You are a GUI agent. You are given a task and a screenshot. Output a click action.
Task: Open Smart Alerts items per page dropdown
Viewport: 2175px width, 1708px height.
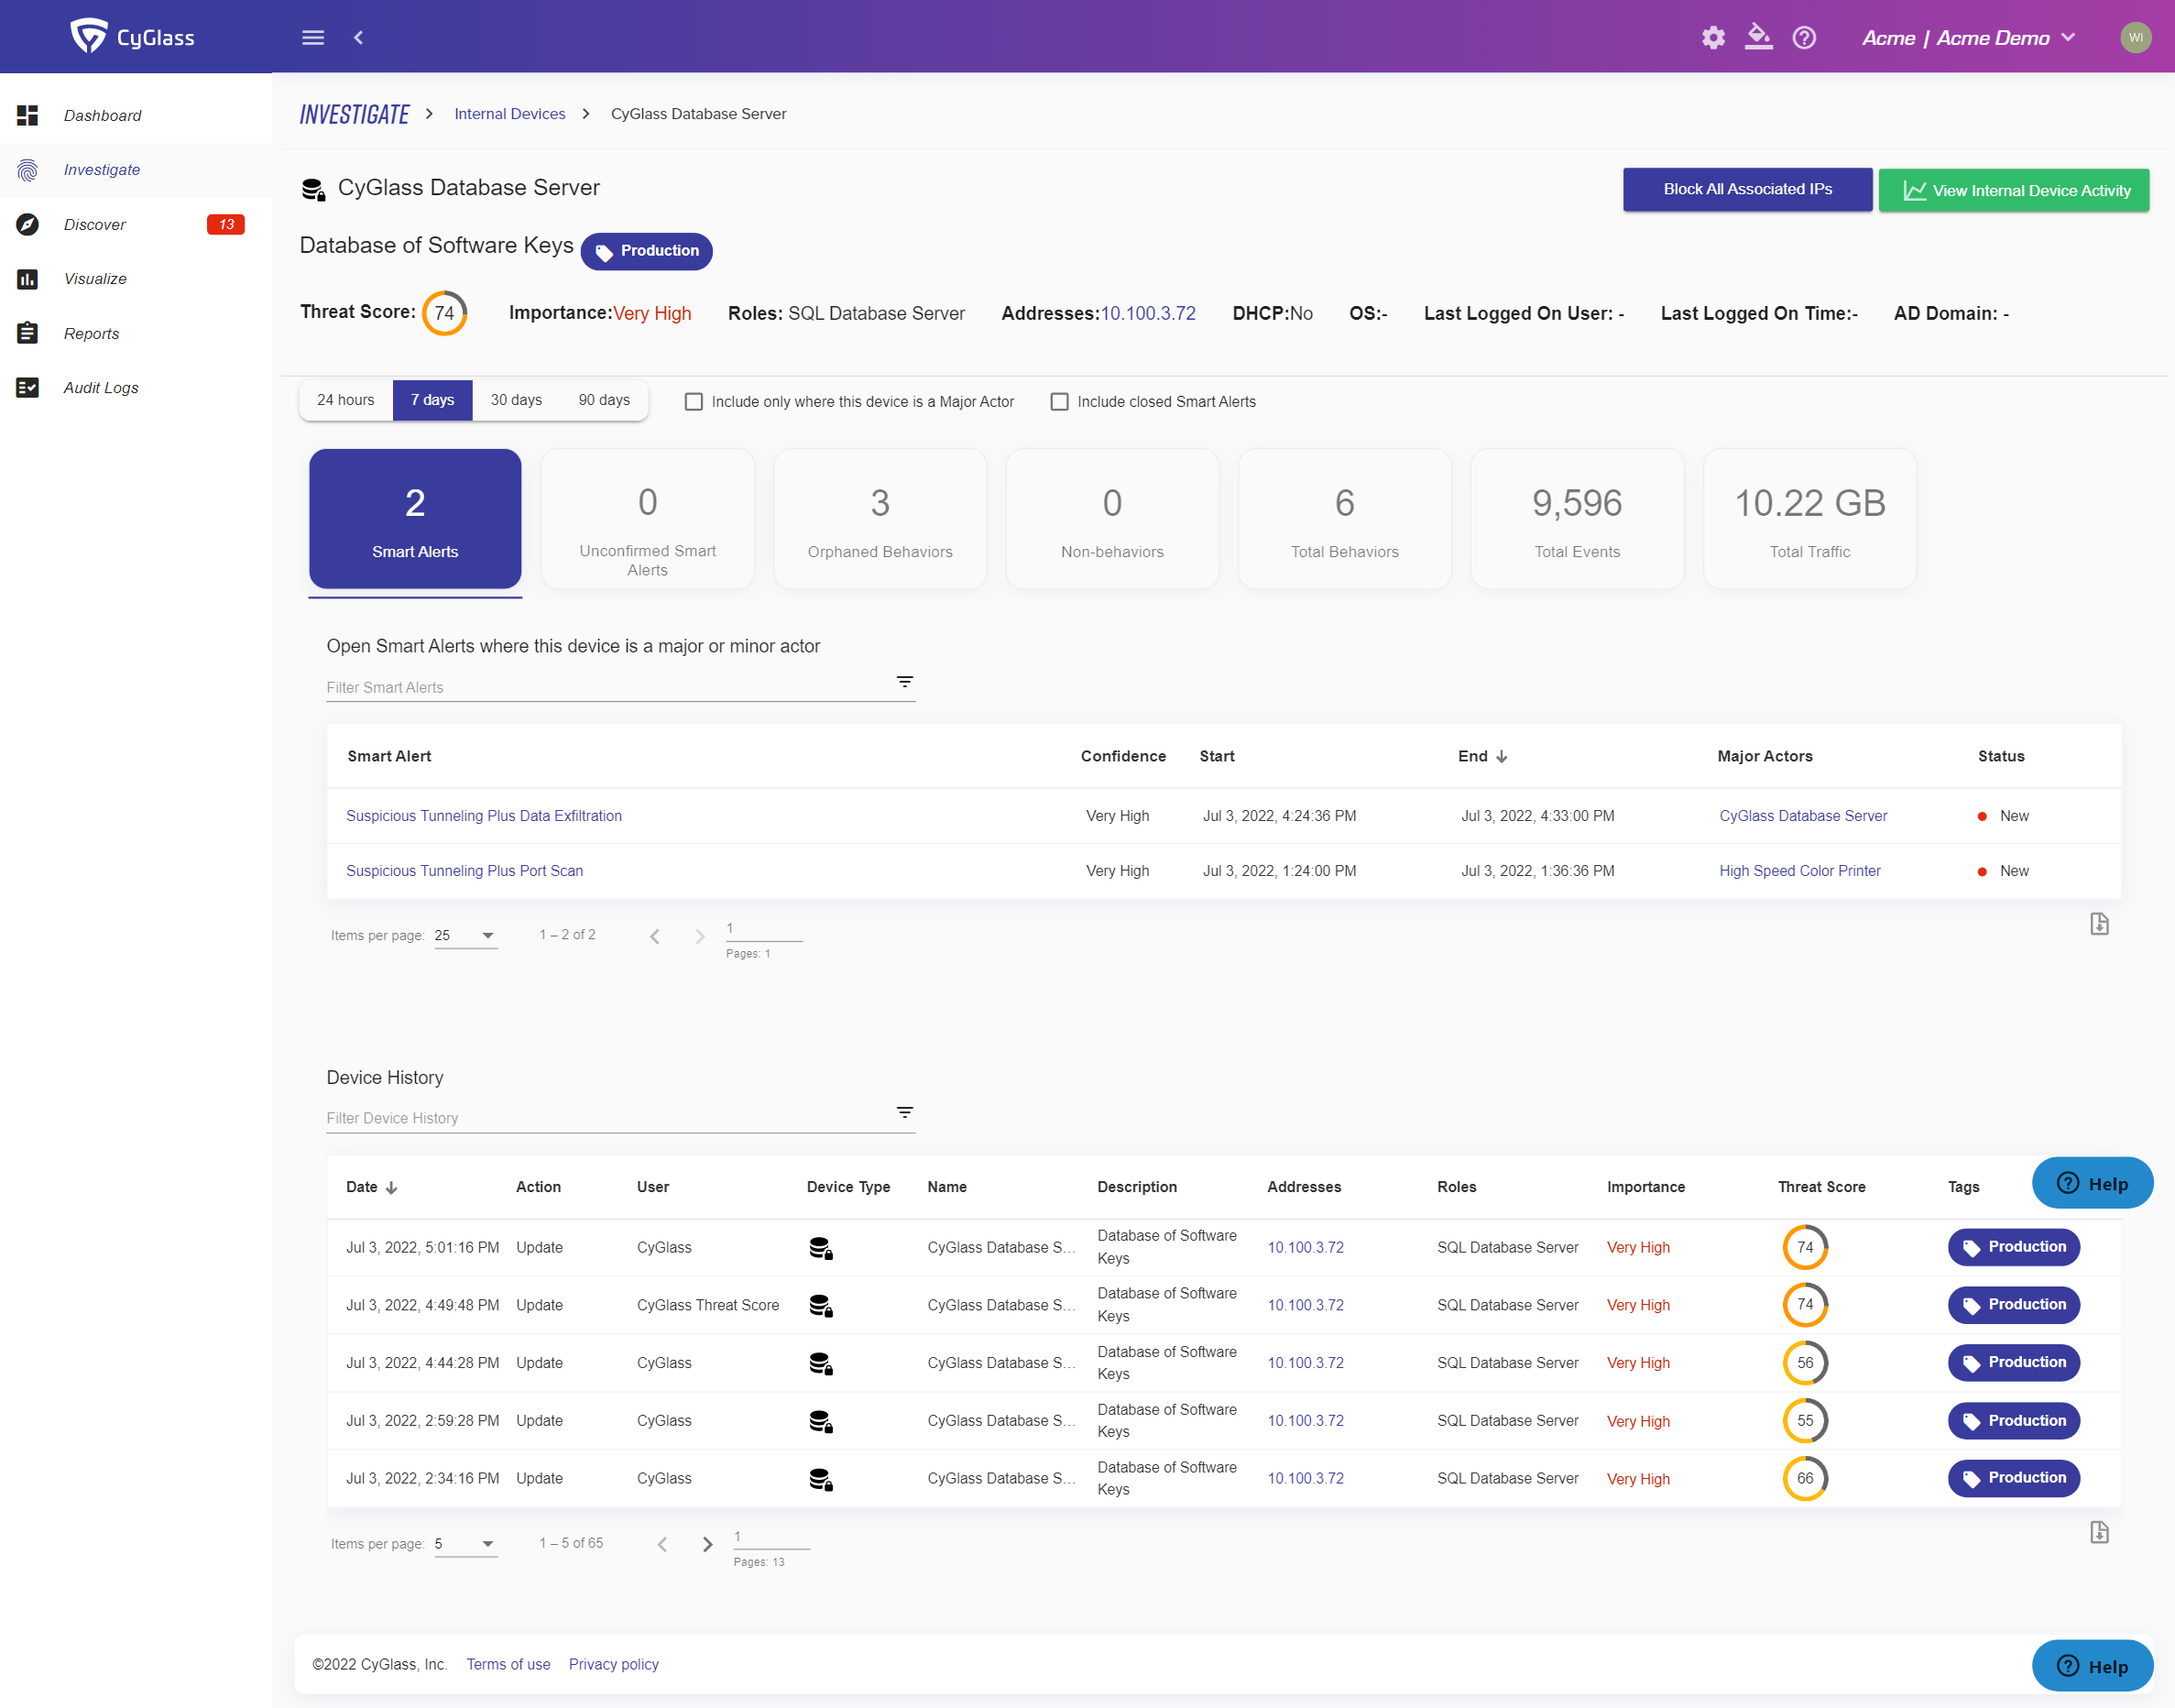click(465, 935)
